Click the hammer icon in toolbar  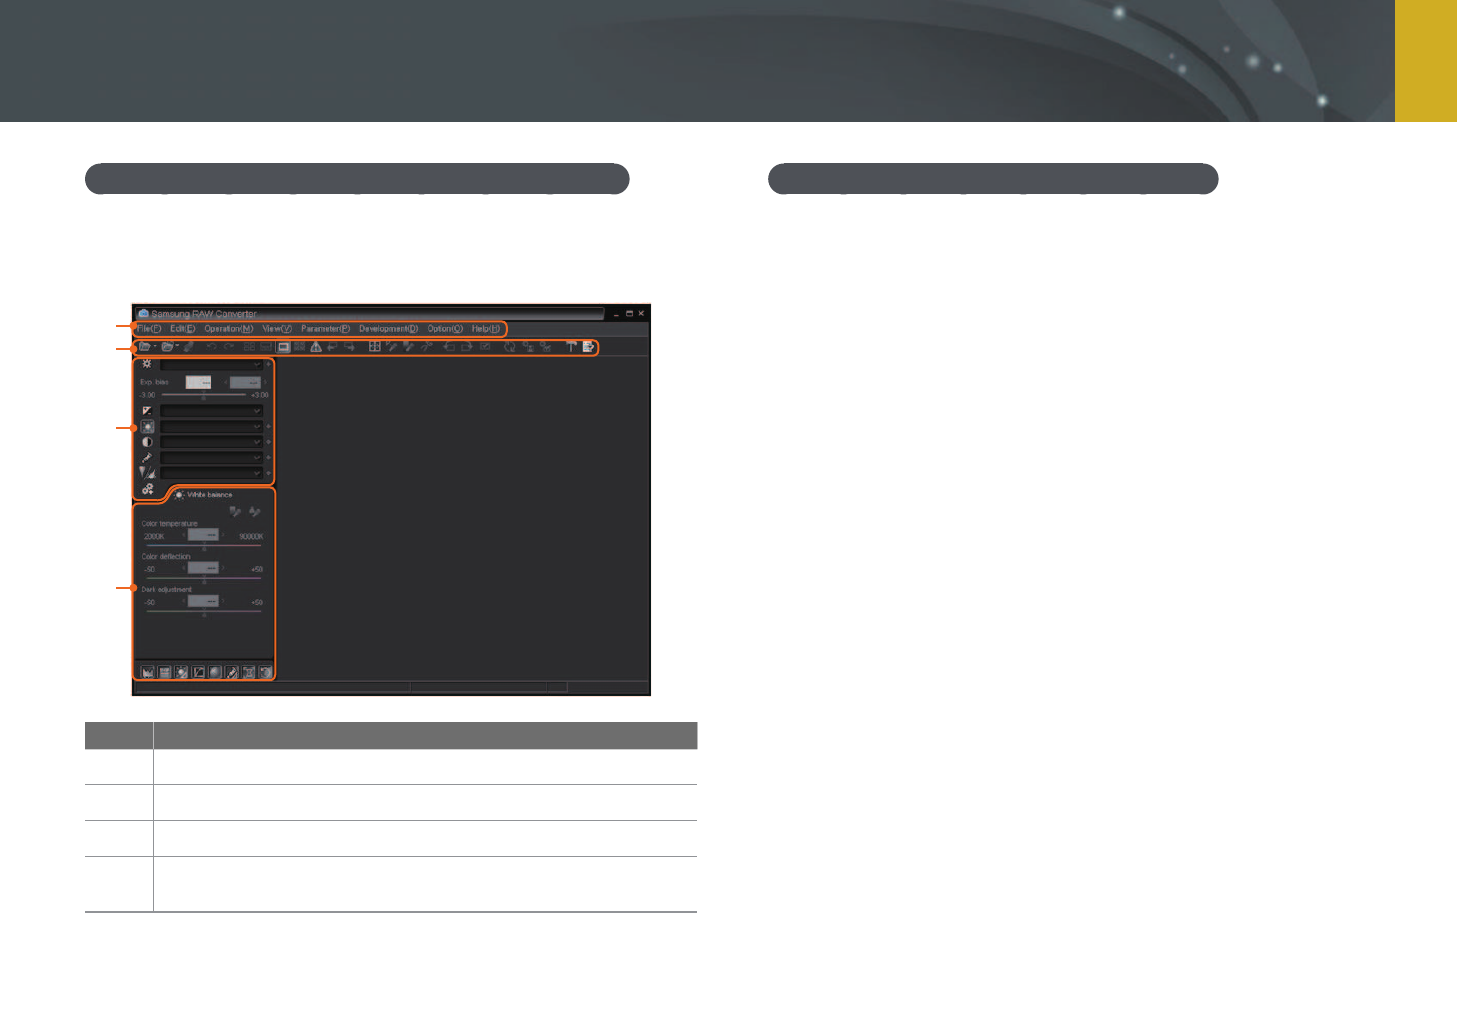[571, 347]
